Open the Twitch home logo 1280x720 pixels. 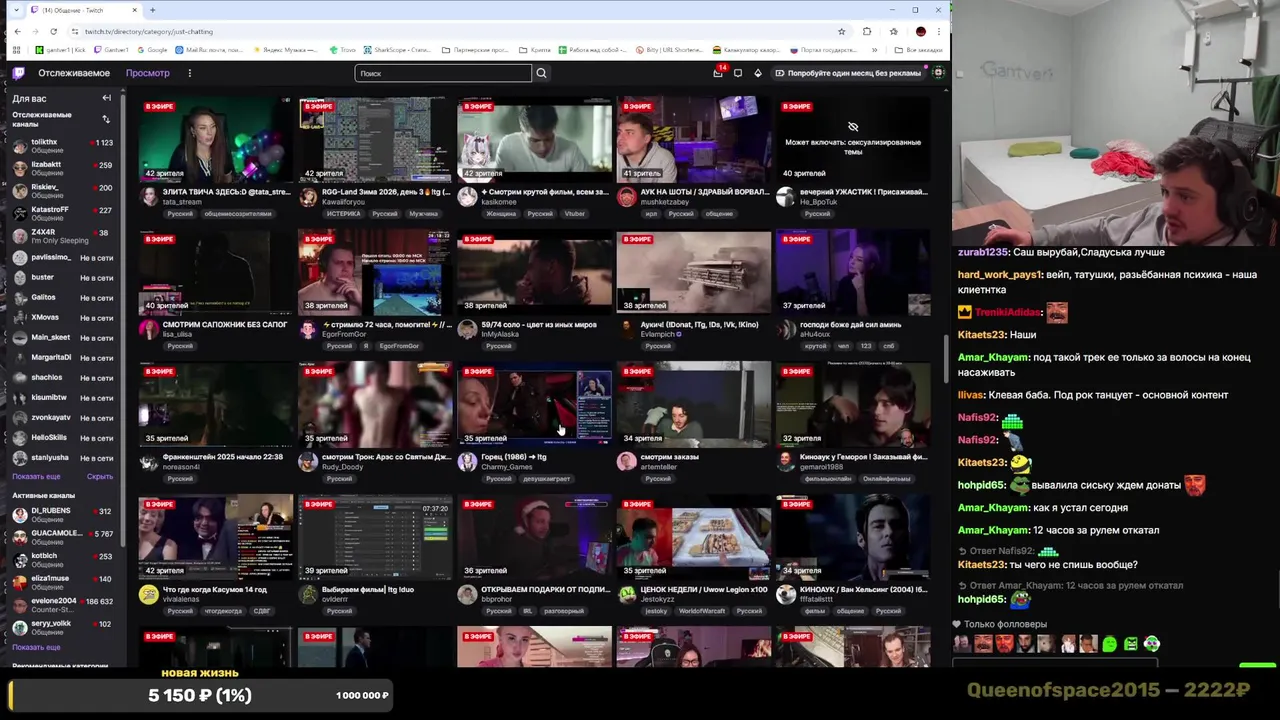pyautogui.click(x=18, y=73)
